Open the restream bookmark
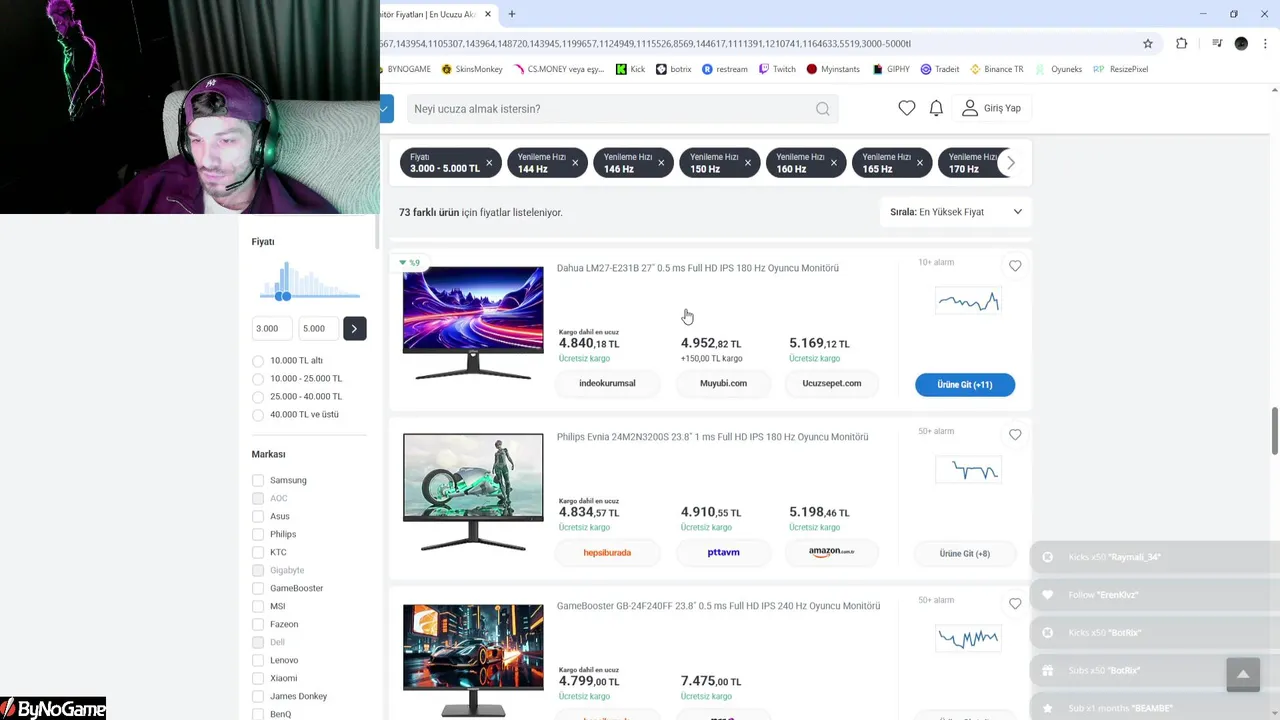1280x720 pixels. 725,69
